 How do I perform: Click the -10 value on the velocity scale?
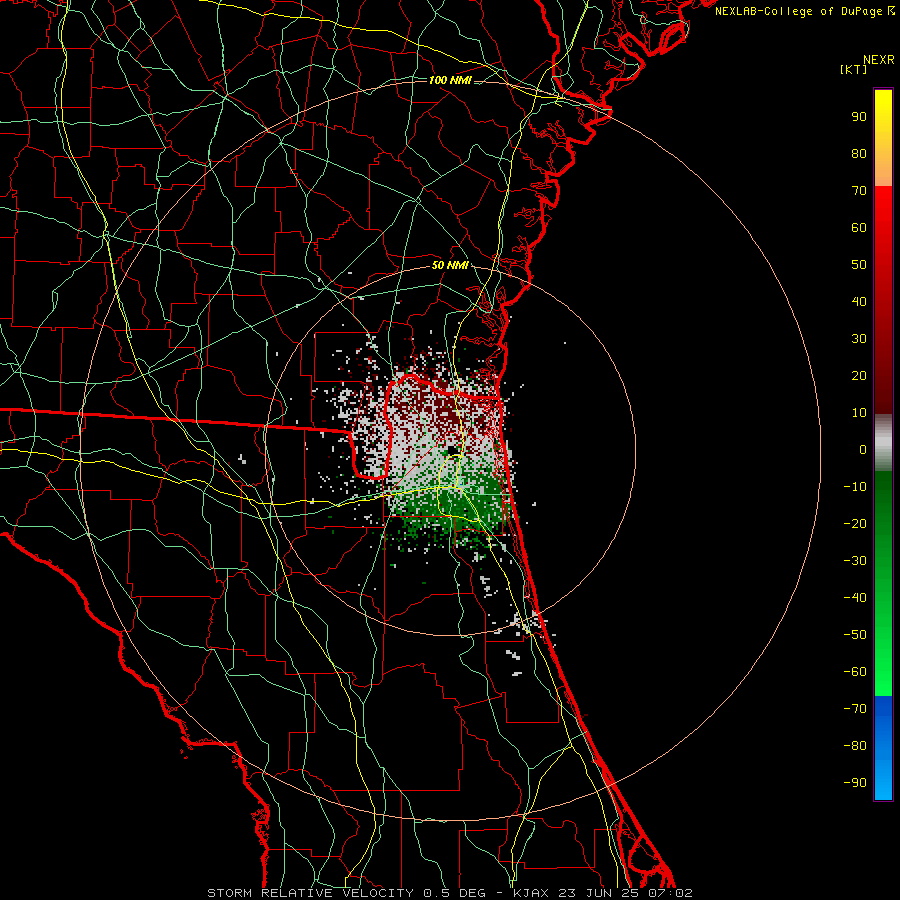[855, 487]
